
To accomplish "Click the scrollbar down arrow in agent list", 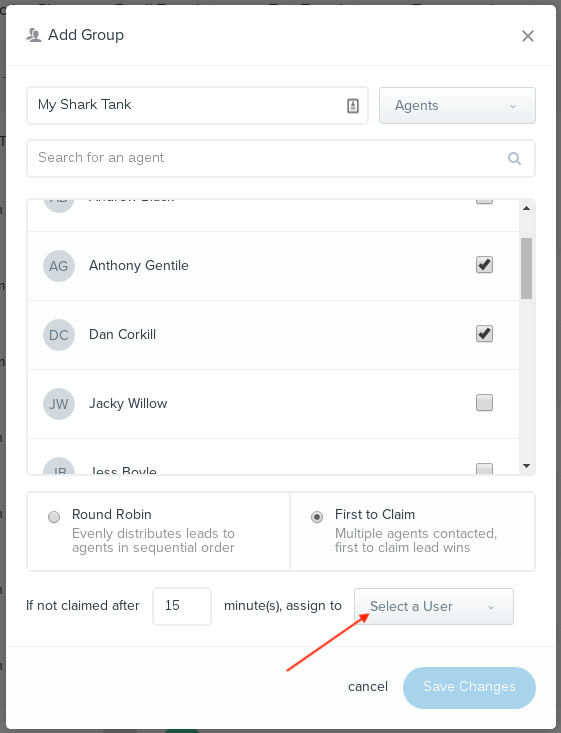I will tap(526, 466).
